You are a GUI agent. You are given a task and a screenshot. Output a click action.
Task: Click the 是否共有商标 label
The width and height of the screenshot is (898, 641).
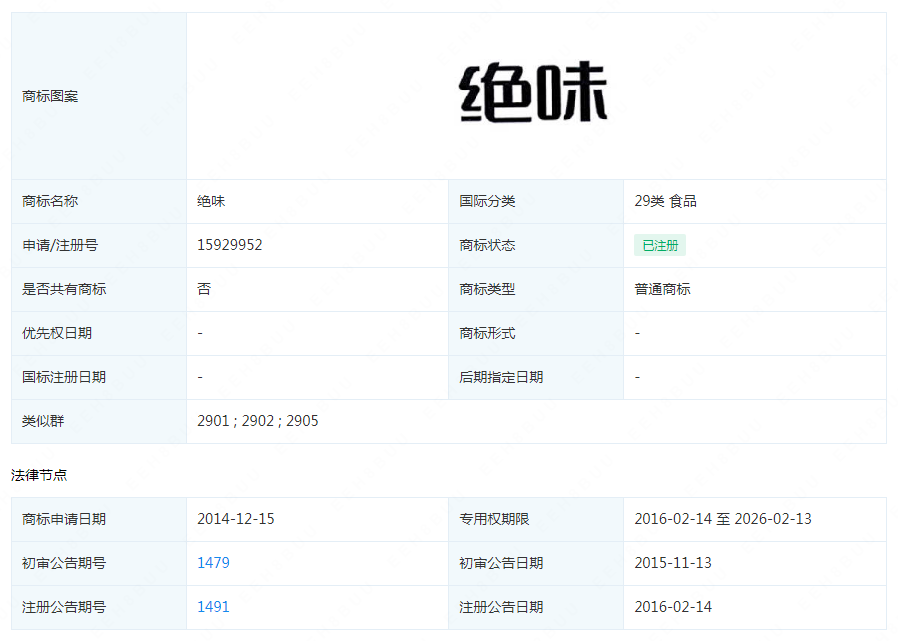point(64,289)
